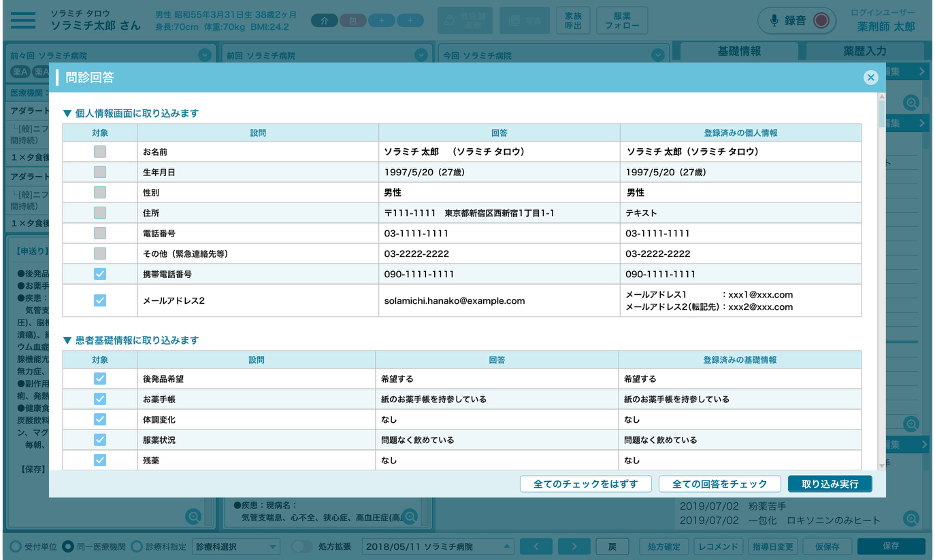Uncheck the 携帯電話番号 checkbox

(x=100, y=274)
